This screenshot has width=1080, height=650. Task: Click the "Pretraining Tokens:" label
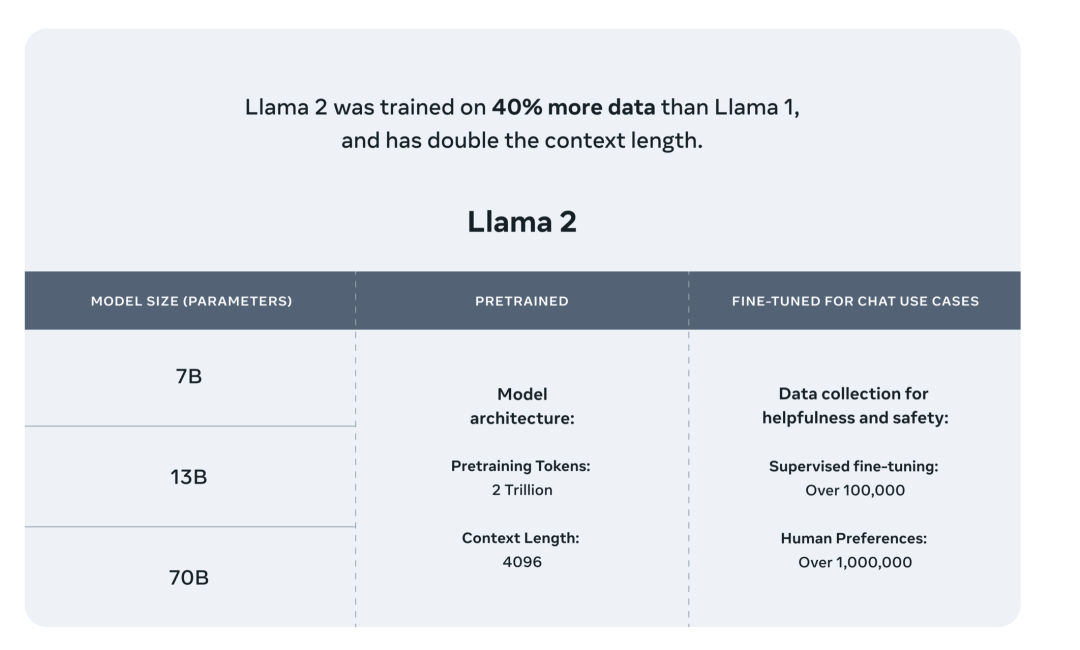521,467
